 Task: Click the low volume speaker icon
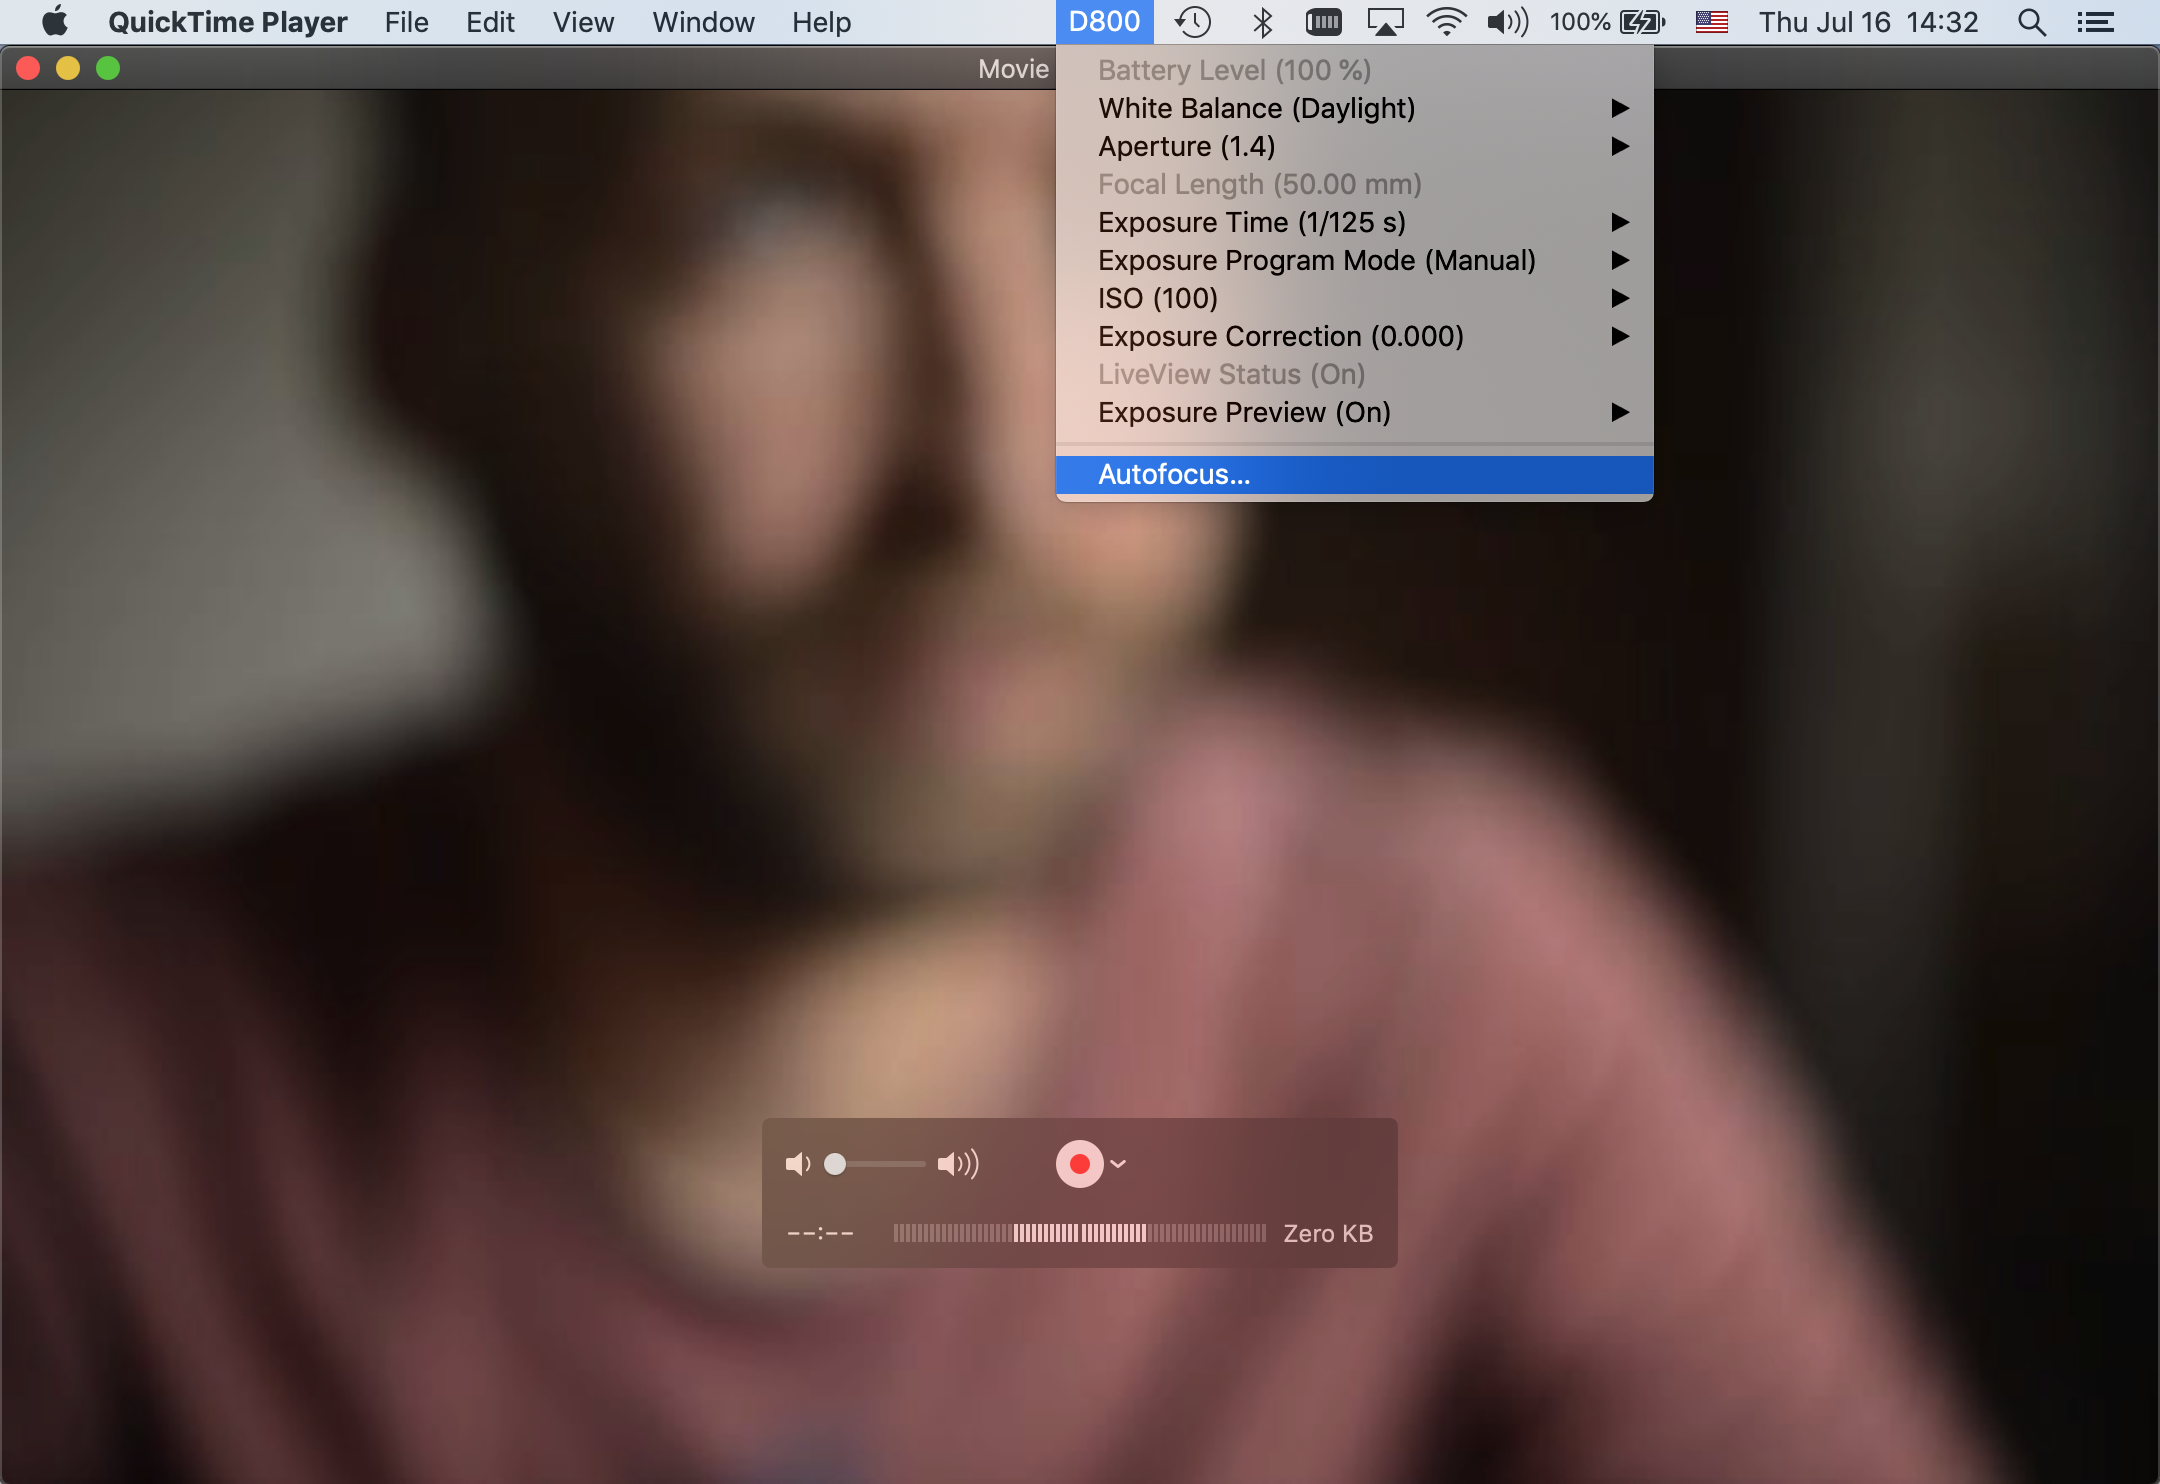797,1164
